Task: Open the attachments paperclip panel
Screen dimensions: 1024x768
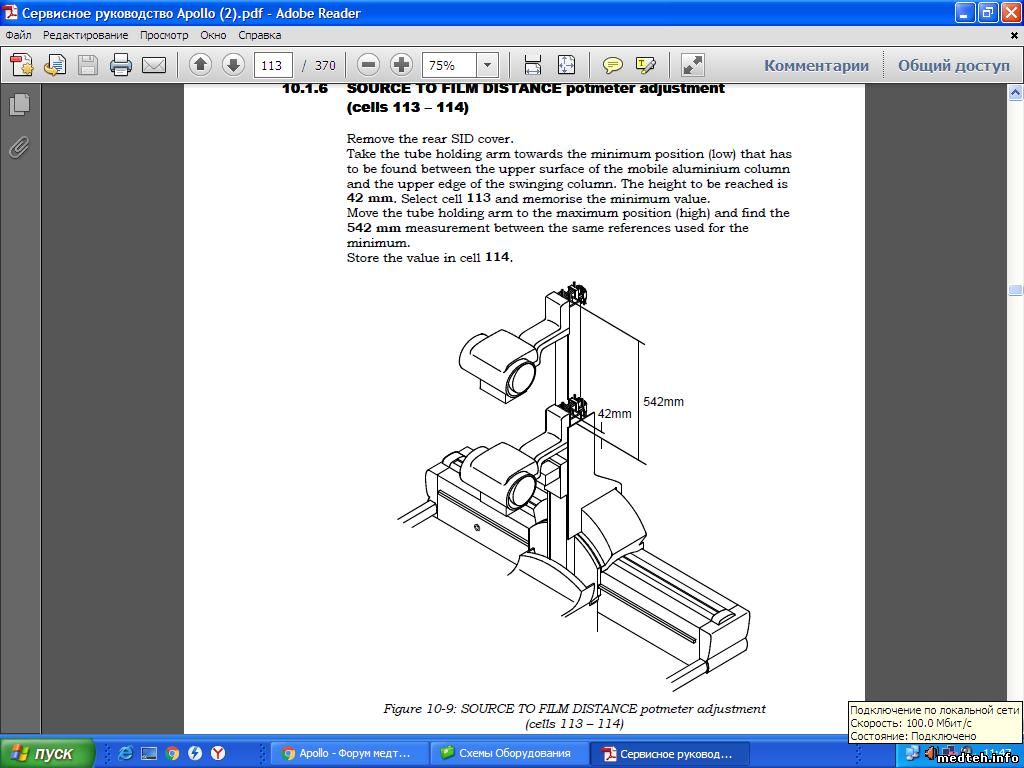Action: [x=19, y=148]
